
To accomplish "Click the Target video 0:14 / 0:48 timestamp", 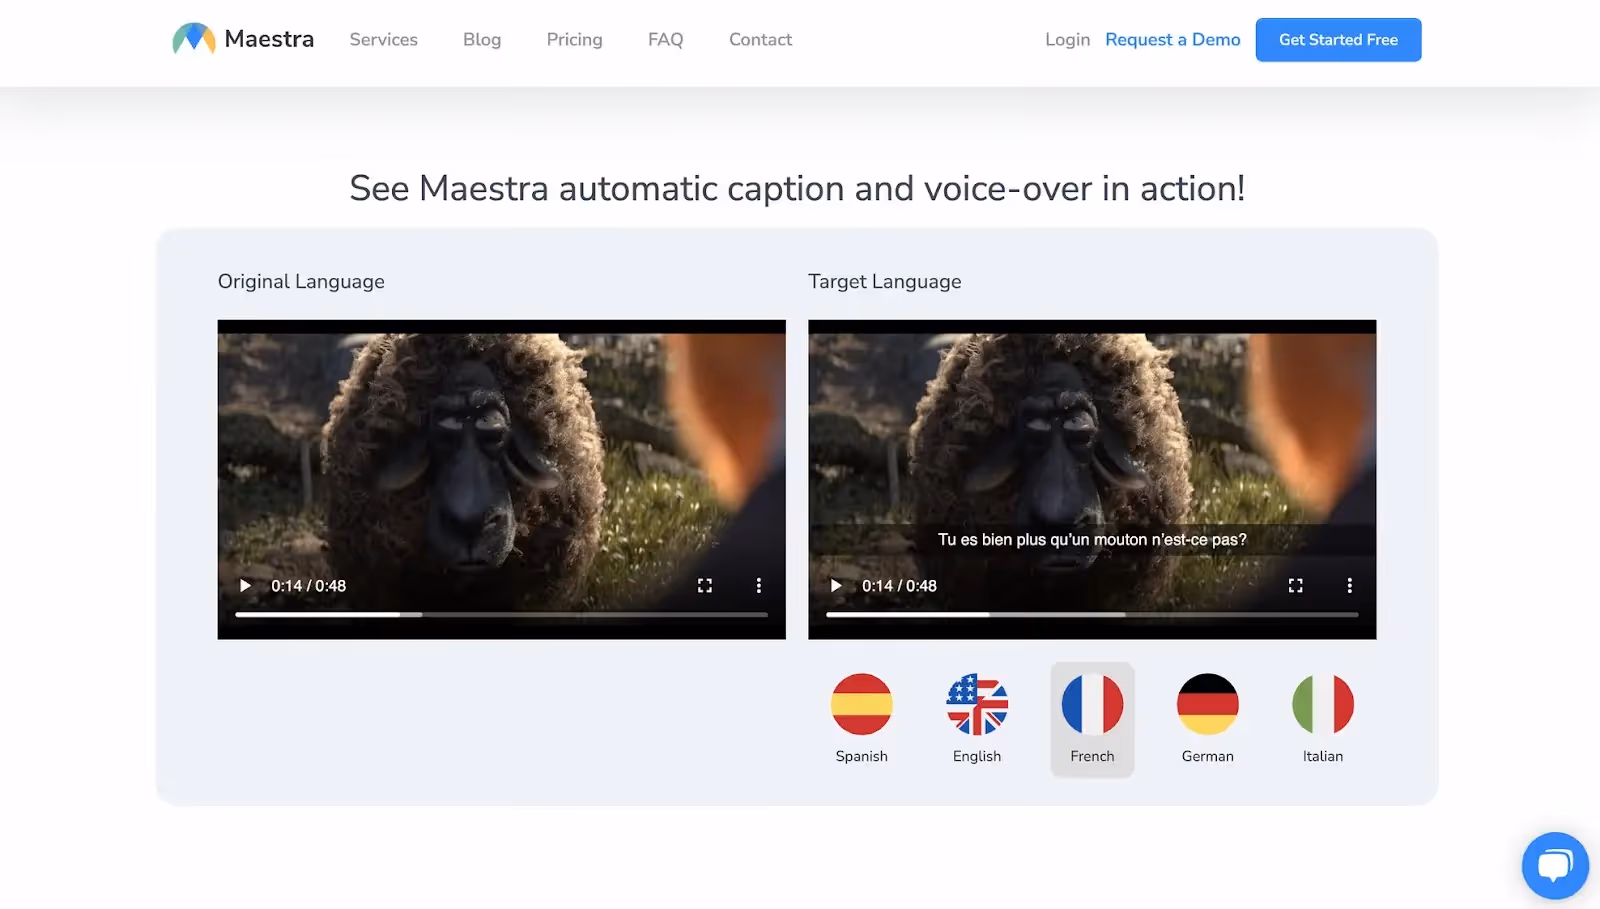I will click(900, 586).
